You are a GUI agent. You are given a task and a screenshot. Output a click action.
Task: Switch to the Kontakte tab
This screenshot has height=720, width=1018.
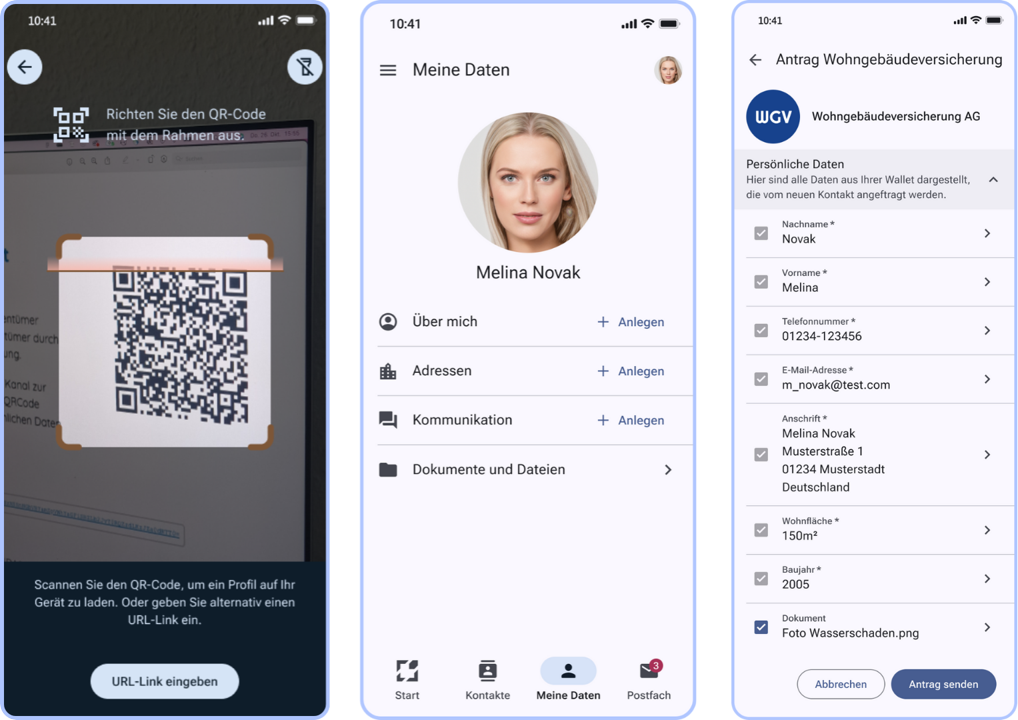[487, 679]
